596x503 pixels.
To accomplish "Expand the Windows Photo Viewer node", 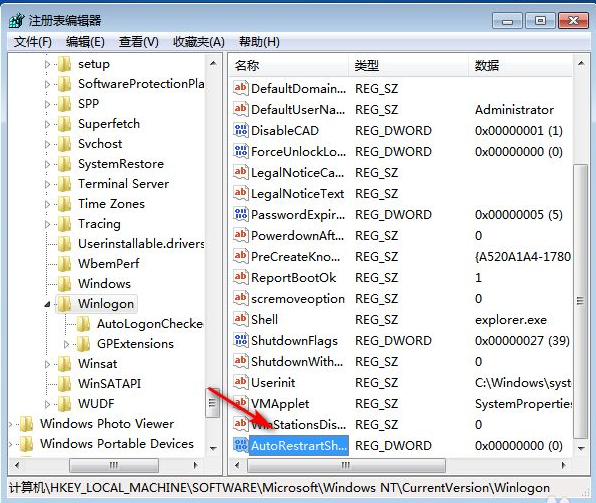I will click(10, 424).
